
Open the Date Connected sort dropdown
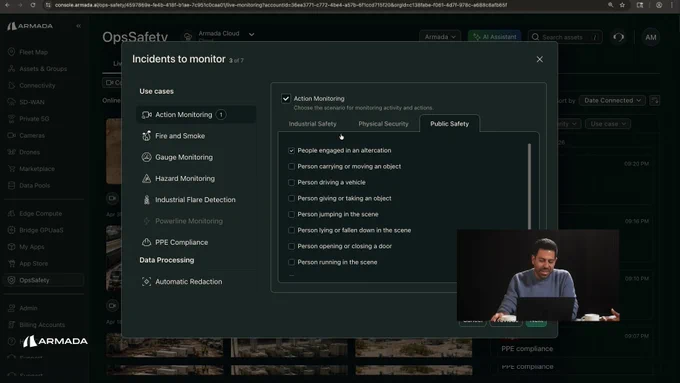[x=612, y=100]
